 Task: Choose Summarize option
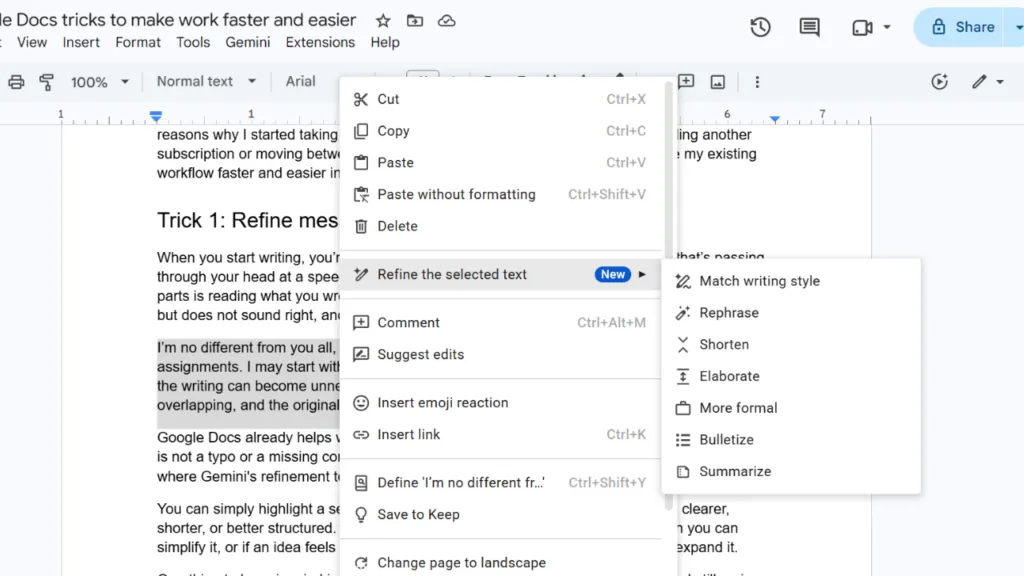coord(791,472)
